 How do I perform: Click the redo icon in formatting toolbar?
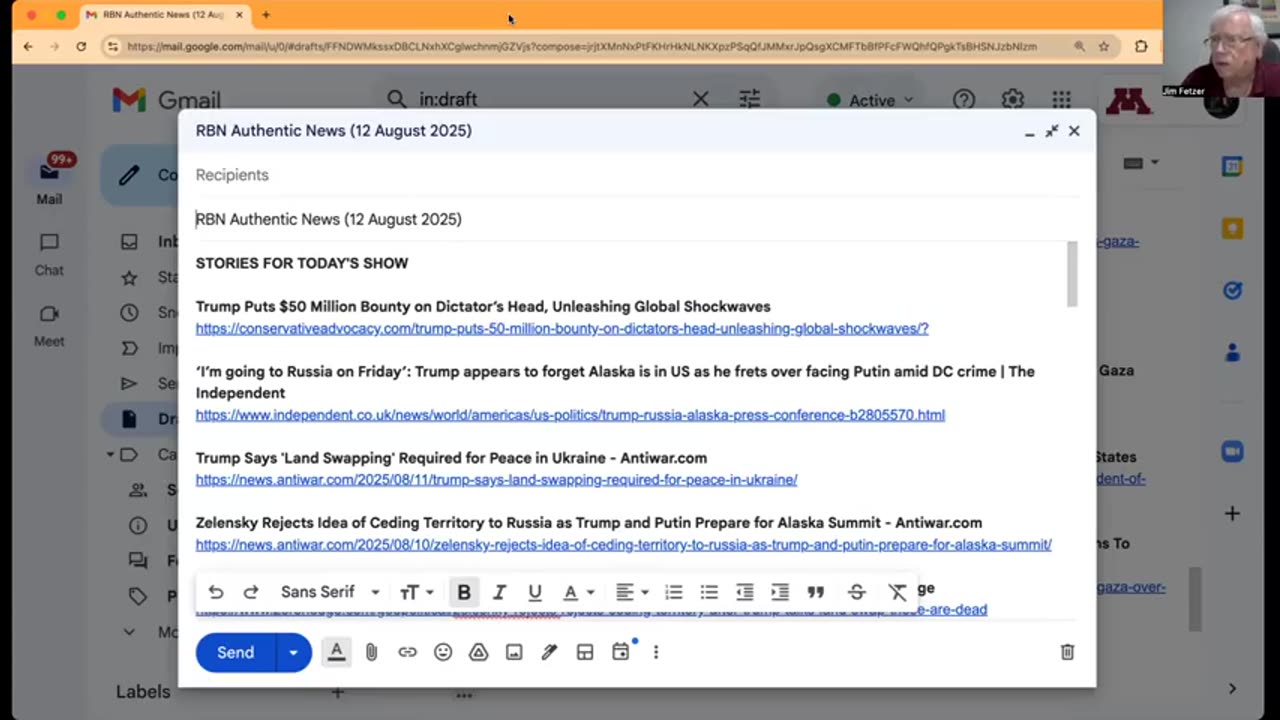click(x=251, y=592)
